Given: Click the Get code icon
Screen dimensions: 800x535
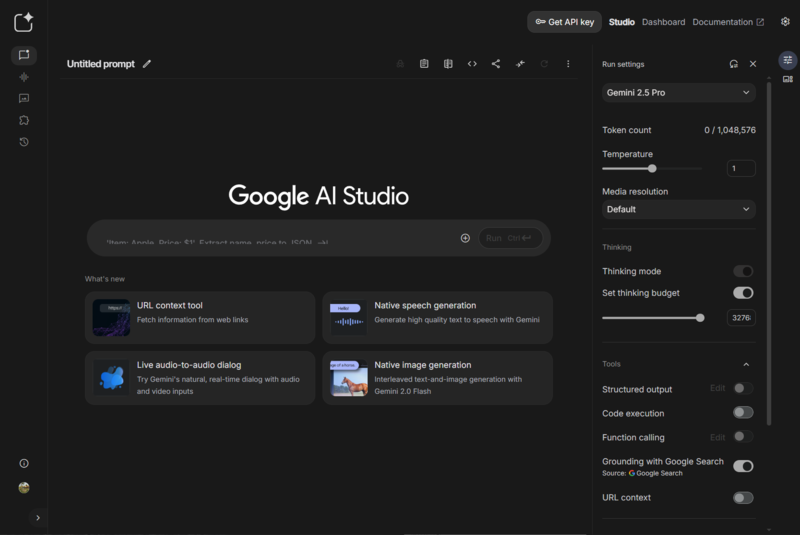Looking at the screenshot, I should pyautogui.click(x=472, y=64).
